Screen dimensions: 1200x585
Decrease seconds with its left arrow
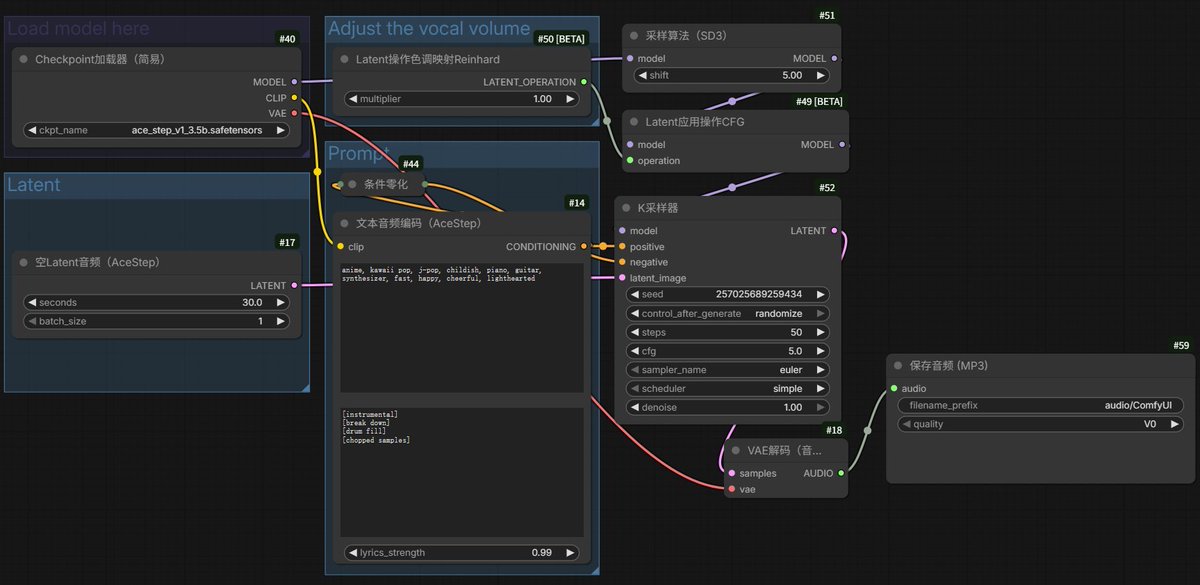31,302
